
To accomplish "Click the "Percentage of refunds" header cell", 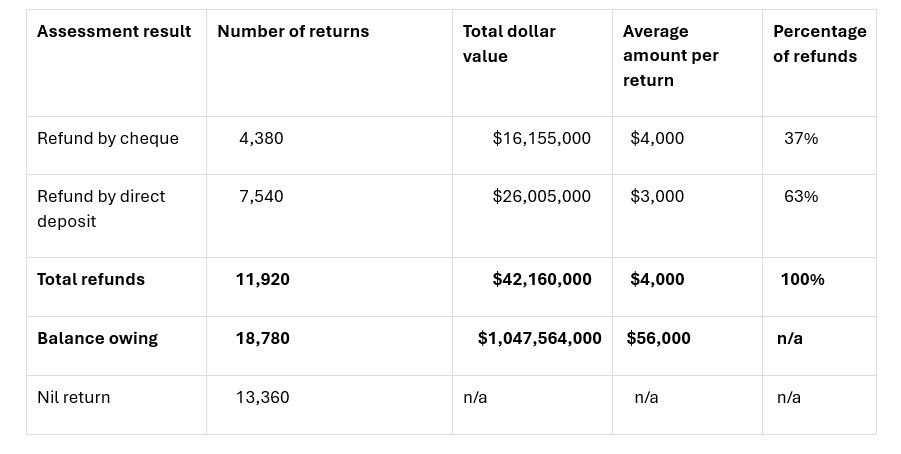I will coord(819,44).
